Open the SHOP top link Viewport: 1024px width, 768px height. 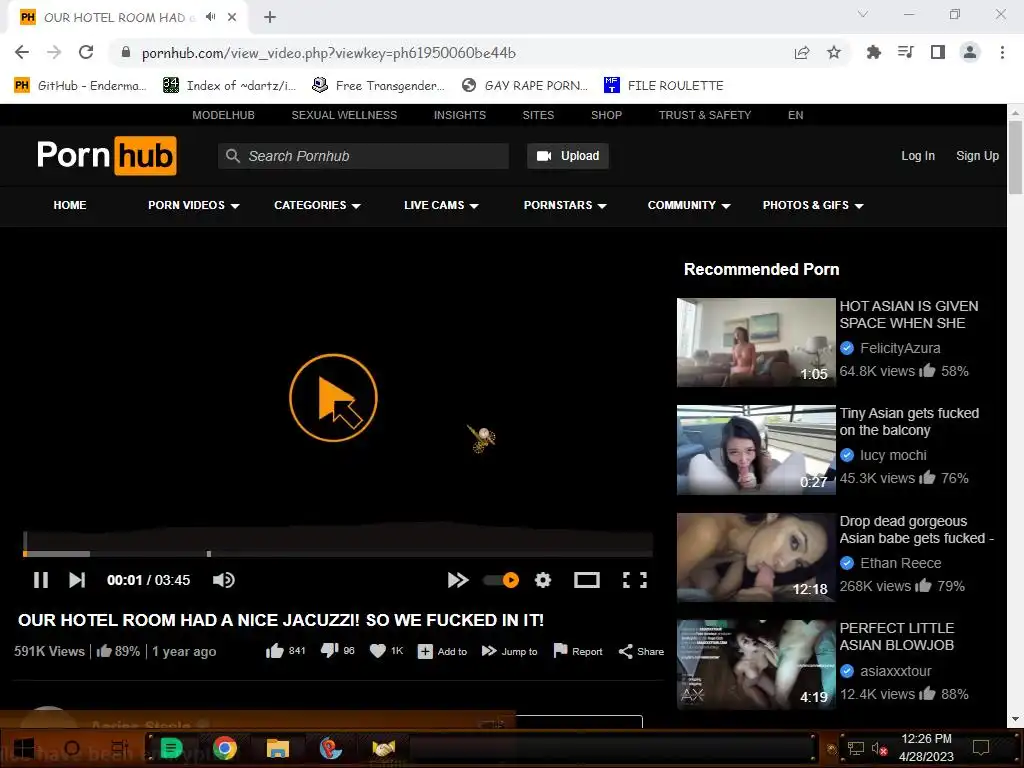point(606,115)
